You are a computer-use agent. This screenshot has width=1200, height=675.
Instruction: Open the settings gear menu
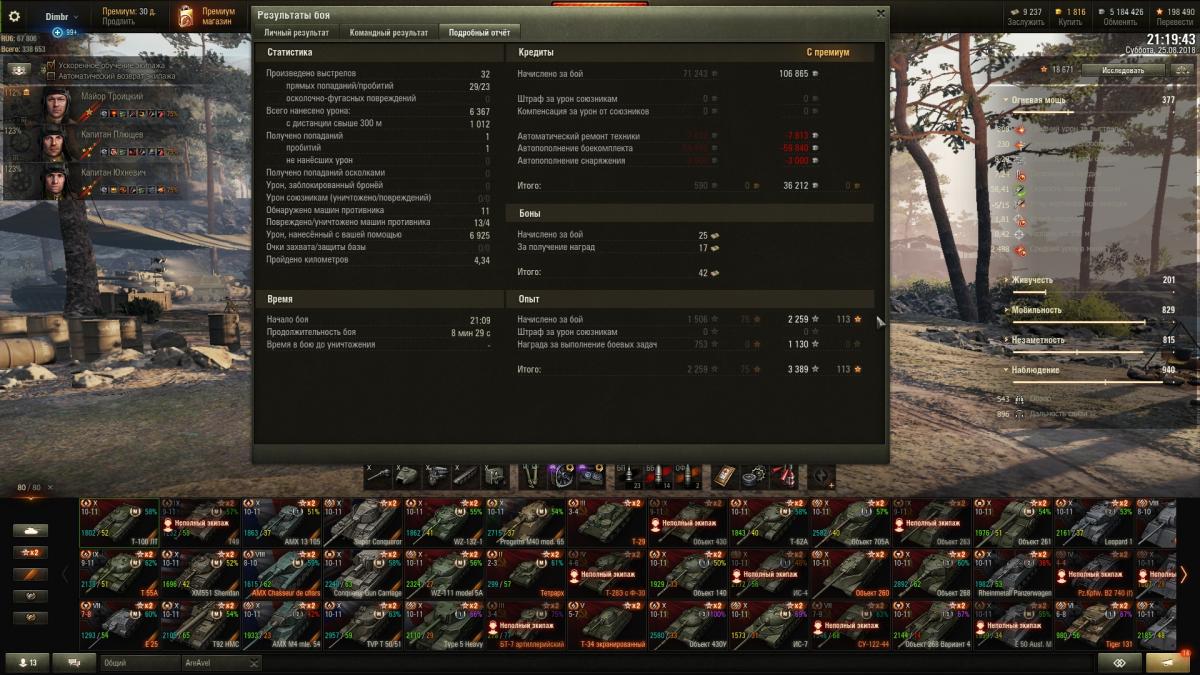pos(14,16)
